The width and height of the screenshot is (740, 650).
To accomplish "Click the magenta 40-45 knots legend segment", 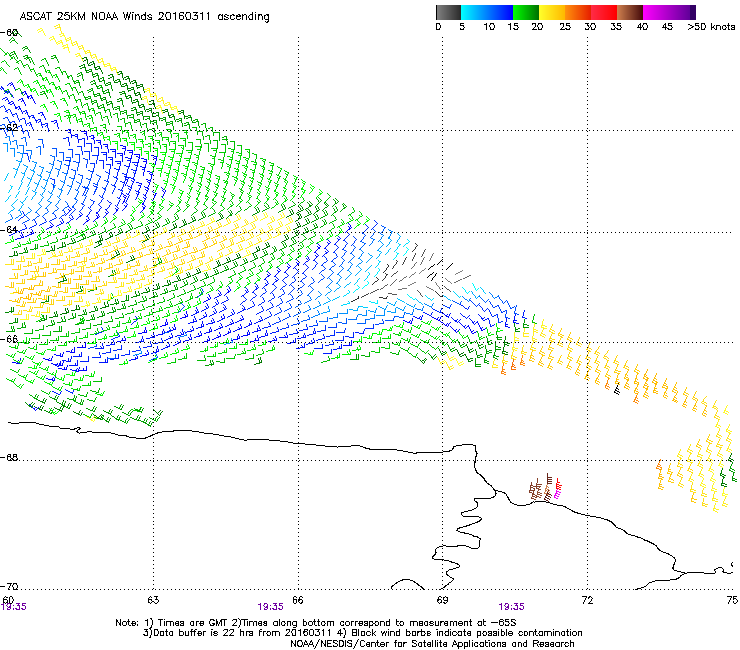I will click(657, 12).
